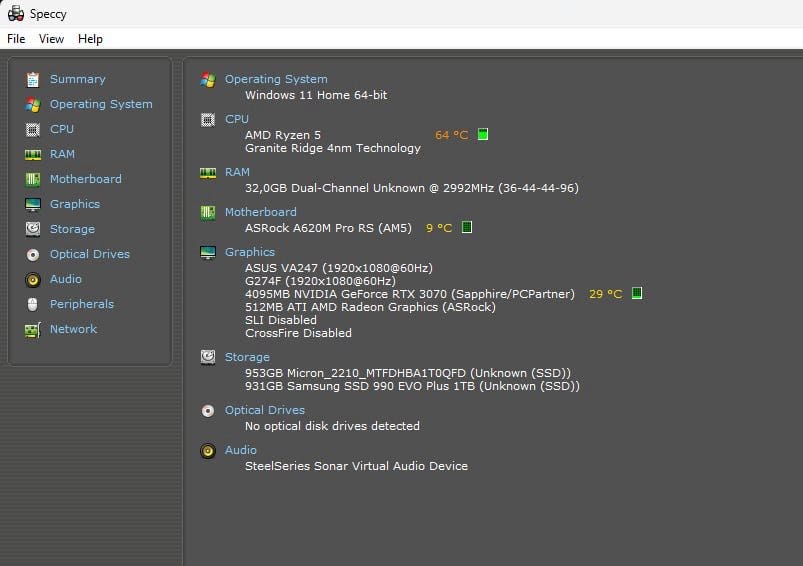Click the Storage hard drive icon in sidebar
The width and height of the screenshot is (803, 566).
33,229
